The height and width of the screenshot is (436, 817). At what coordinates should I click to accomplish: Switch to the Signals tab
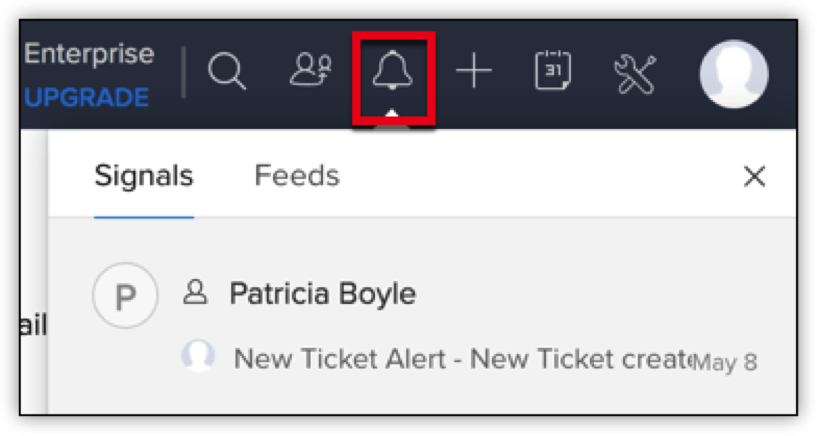[143, 176]
